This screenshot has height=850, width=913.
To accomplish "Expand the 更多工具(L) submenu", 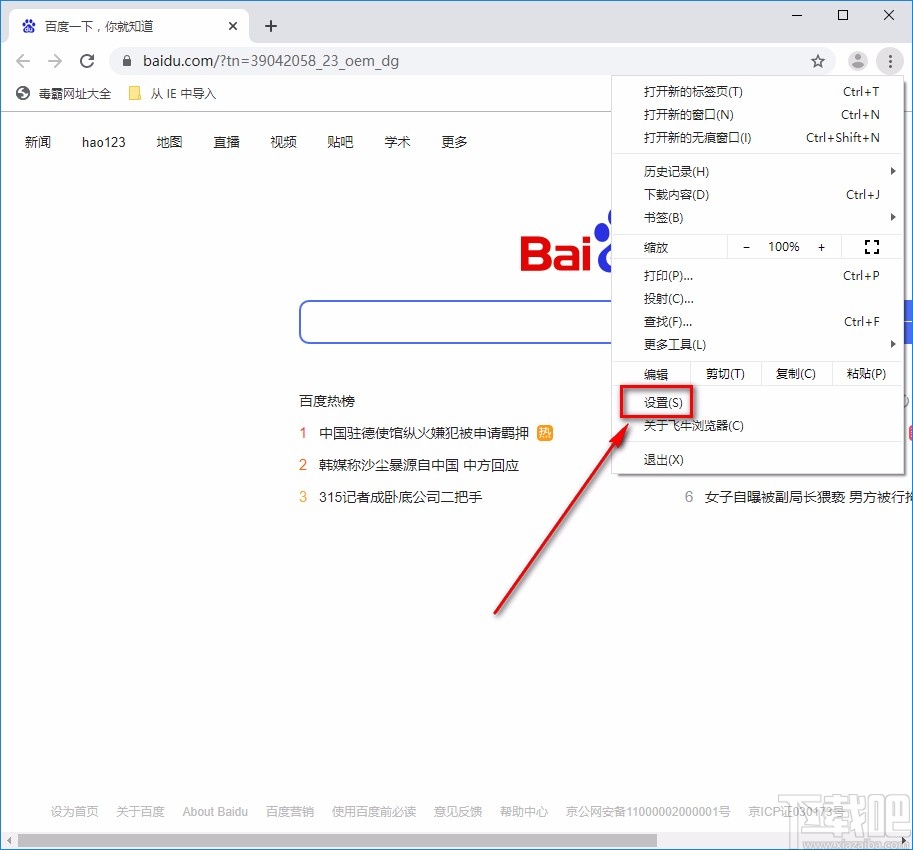I will click(x=757, y=345).
